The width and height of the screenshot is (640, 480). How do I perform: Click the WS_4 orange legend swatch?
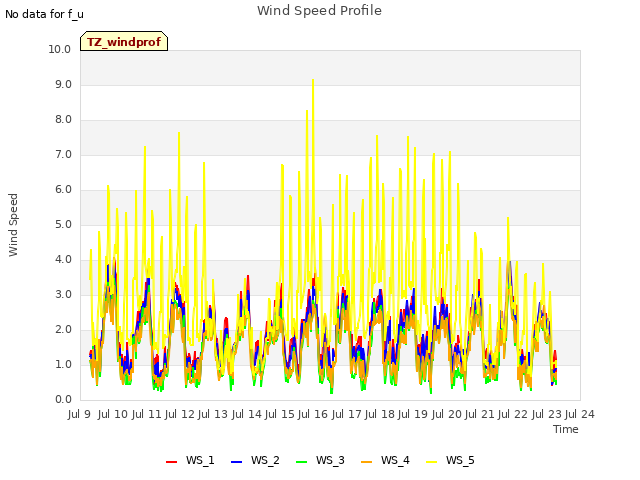tap(367, 461)
